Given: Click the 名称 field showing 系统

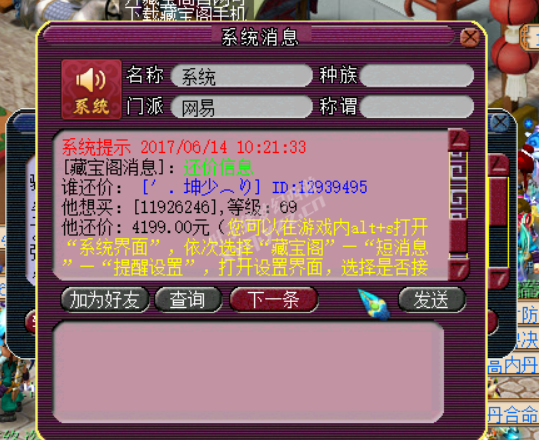Looking at the screenshot, I should [241, 75].
